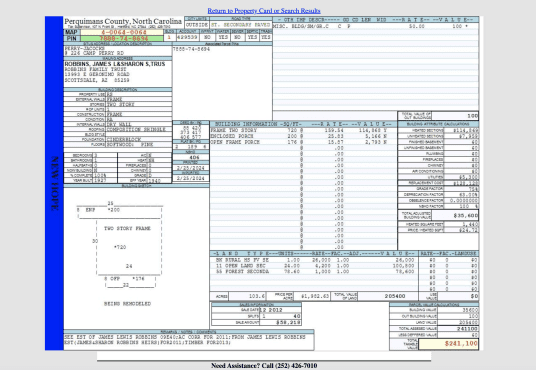Select the MISC. BLDG improvement row
The image size is (536, 370).
point(376,26)
